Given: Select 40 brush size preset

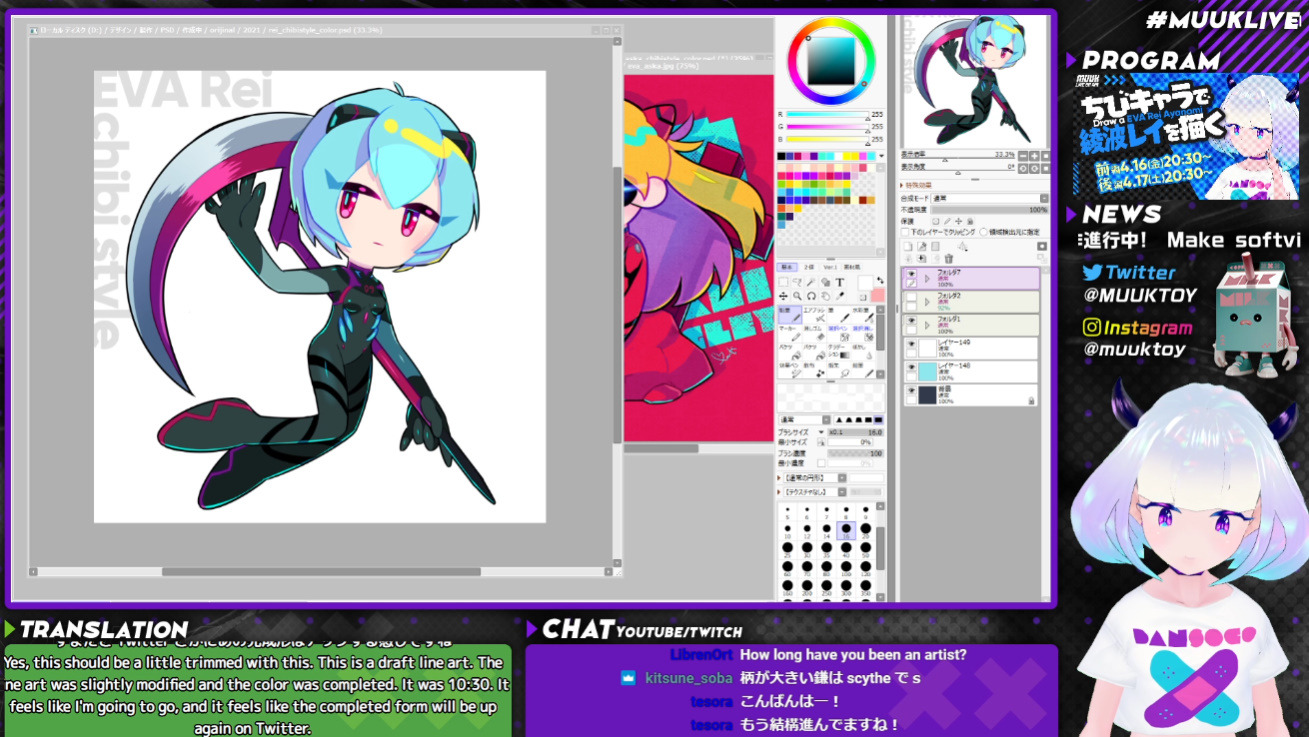Looking at the screenshot, I should click(846, 549).
